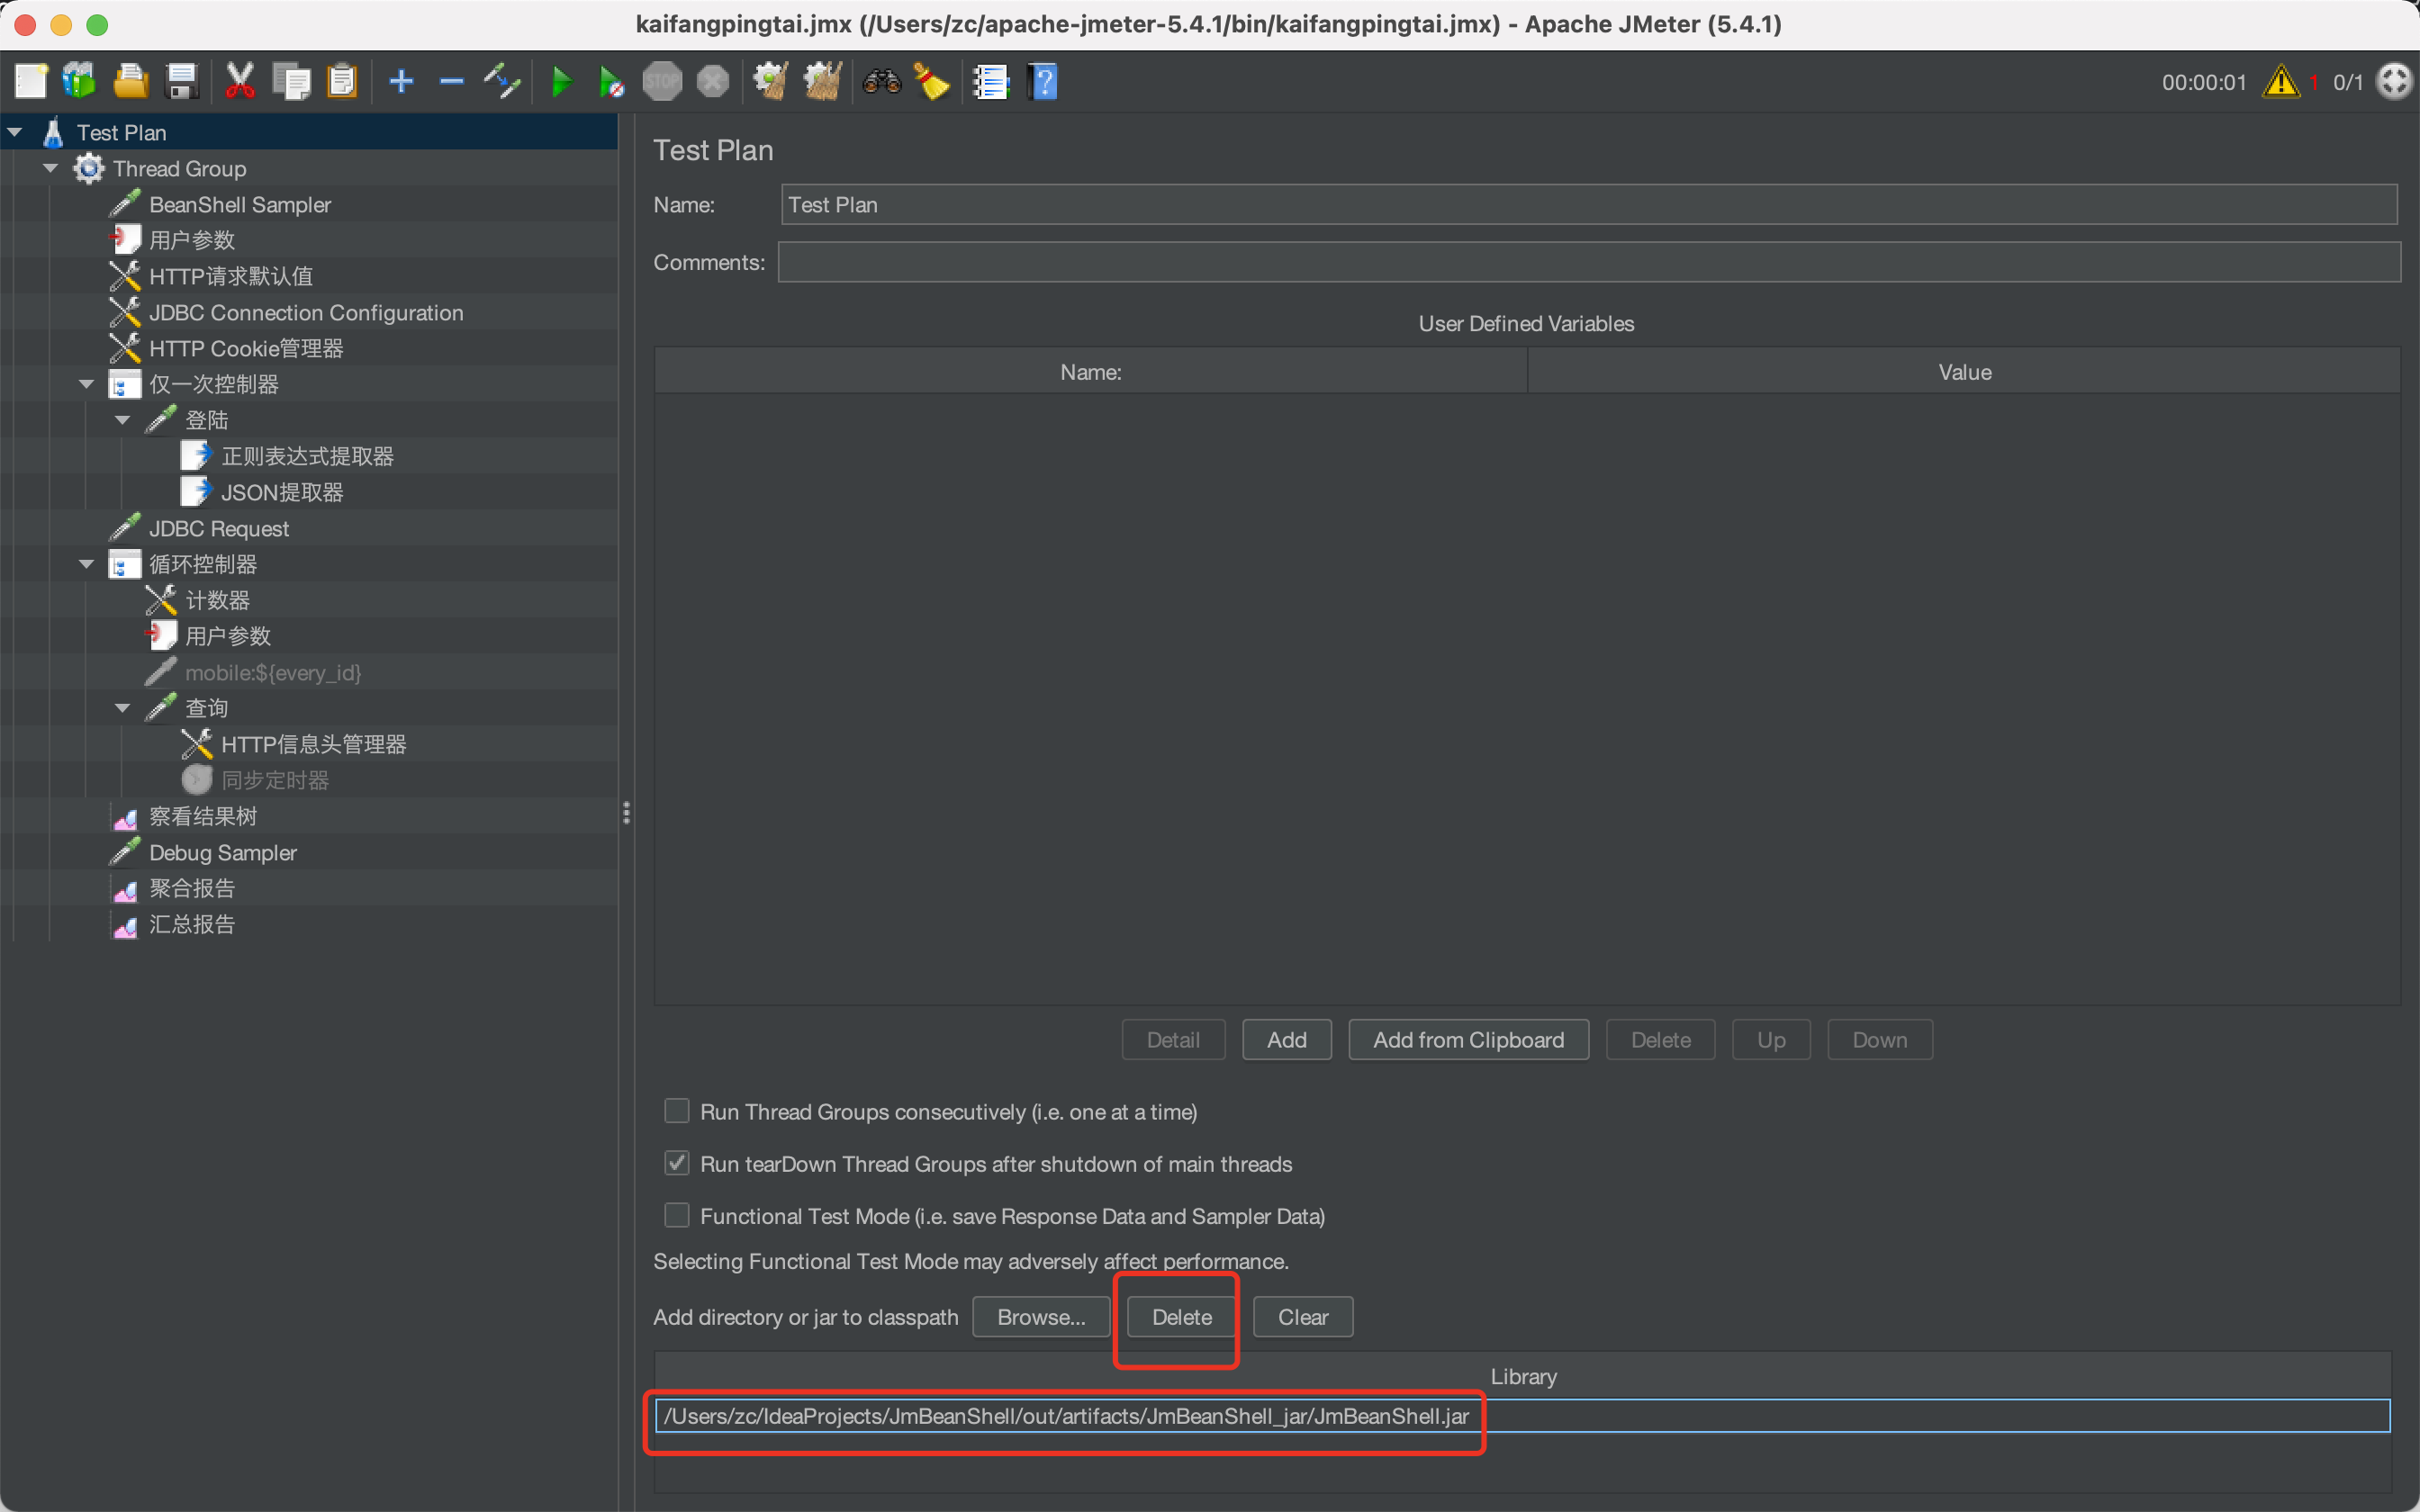
Task: Enable Run Thread Groups consecutively checkbox
Action: pos(676,1110)
